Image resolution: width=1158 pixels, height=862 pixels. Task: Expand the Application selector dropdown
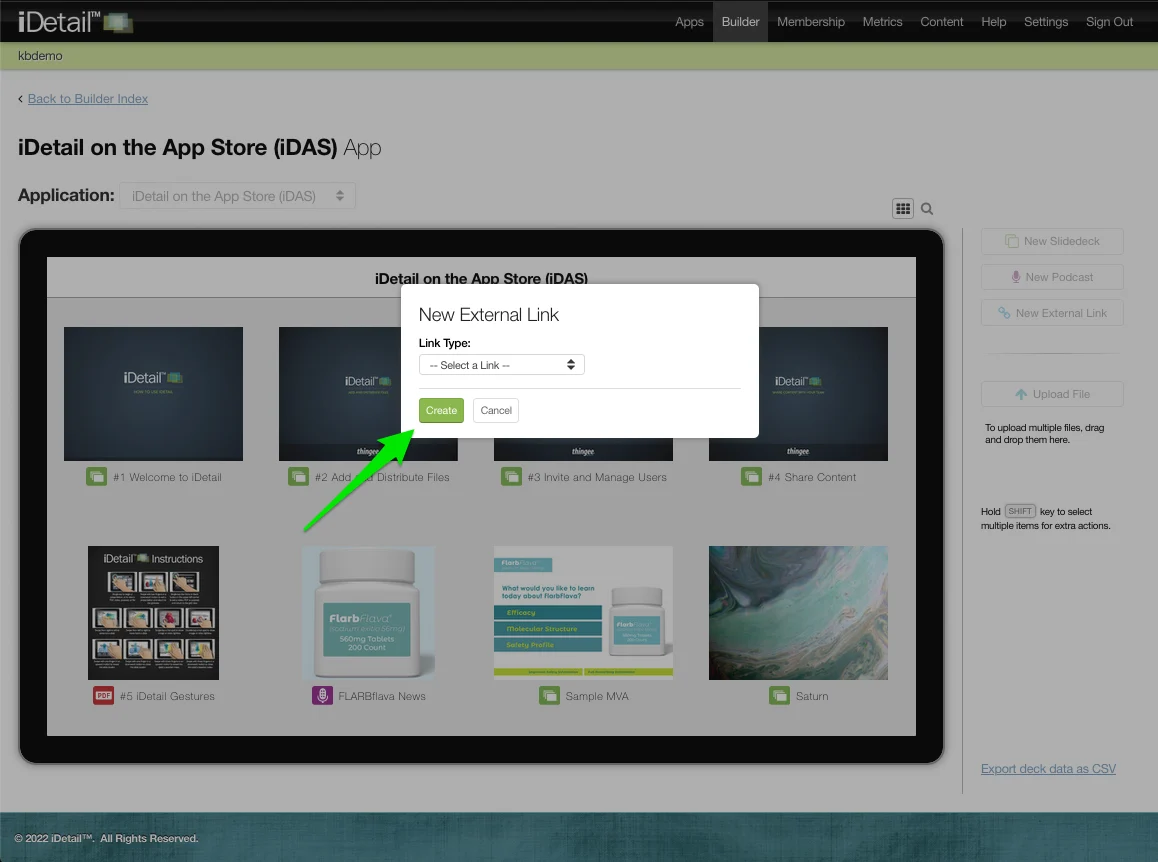[x=238, y=196]
